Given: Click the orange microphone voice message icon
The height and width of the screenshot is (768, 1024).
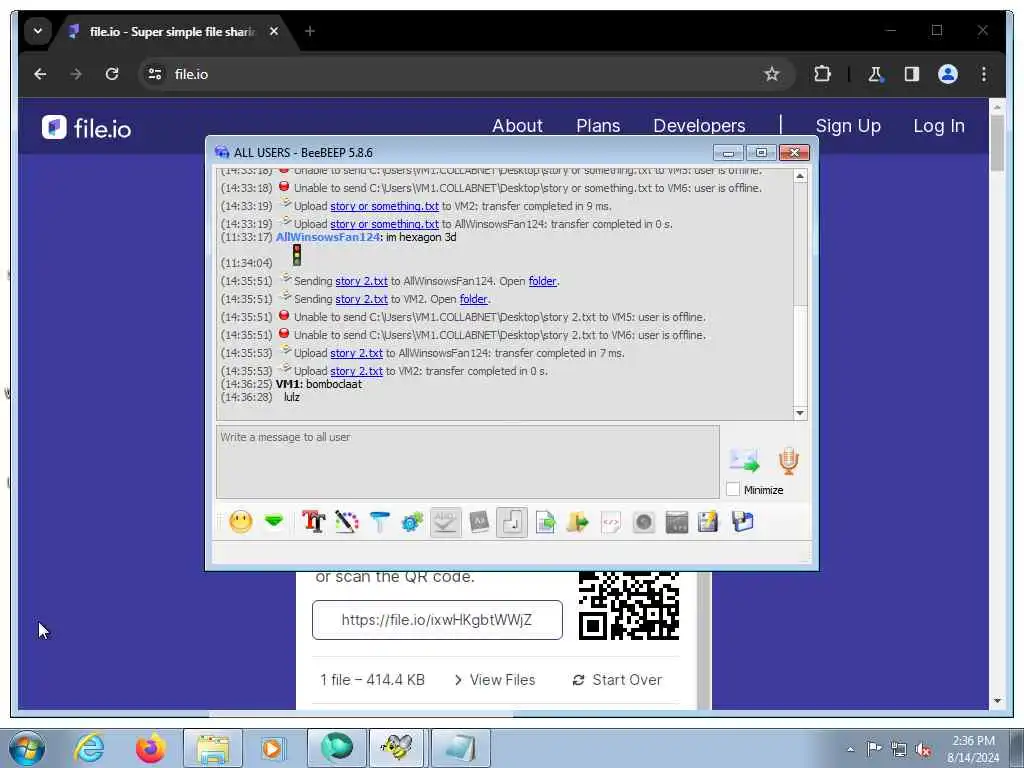Looking at the screenshot, I should coord(789,461).
